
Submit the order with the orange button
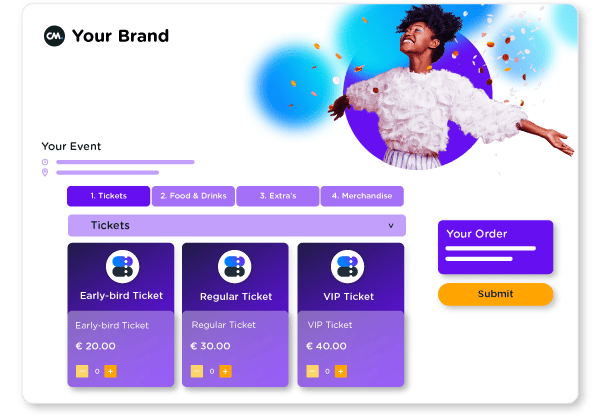click(496, 294)
